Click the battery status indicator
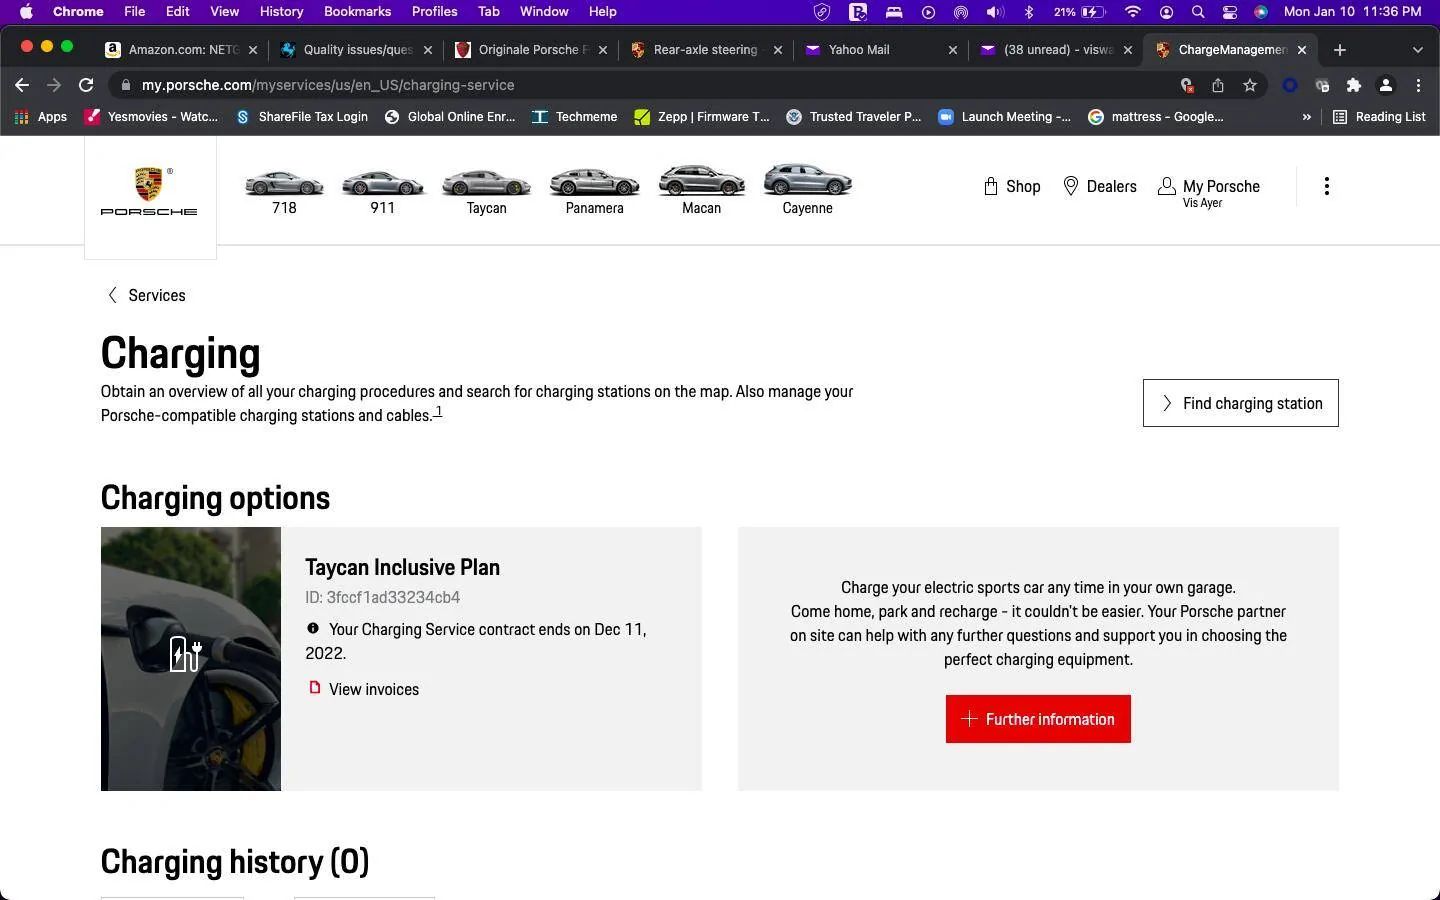The height and width of the screenshot is (900, 1440). tap(1079, 12)
